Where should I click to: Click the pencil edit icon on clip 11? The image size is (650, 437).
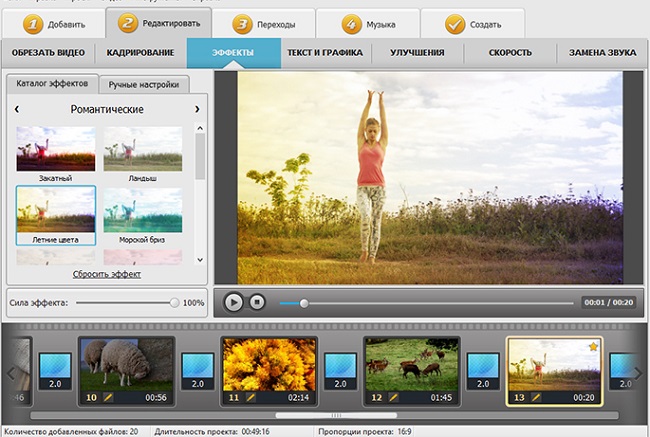pyautogui.click(x=251, y=397)
